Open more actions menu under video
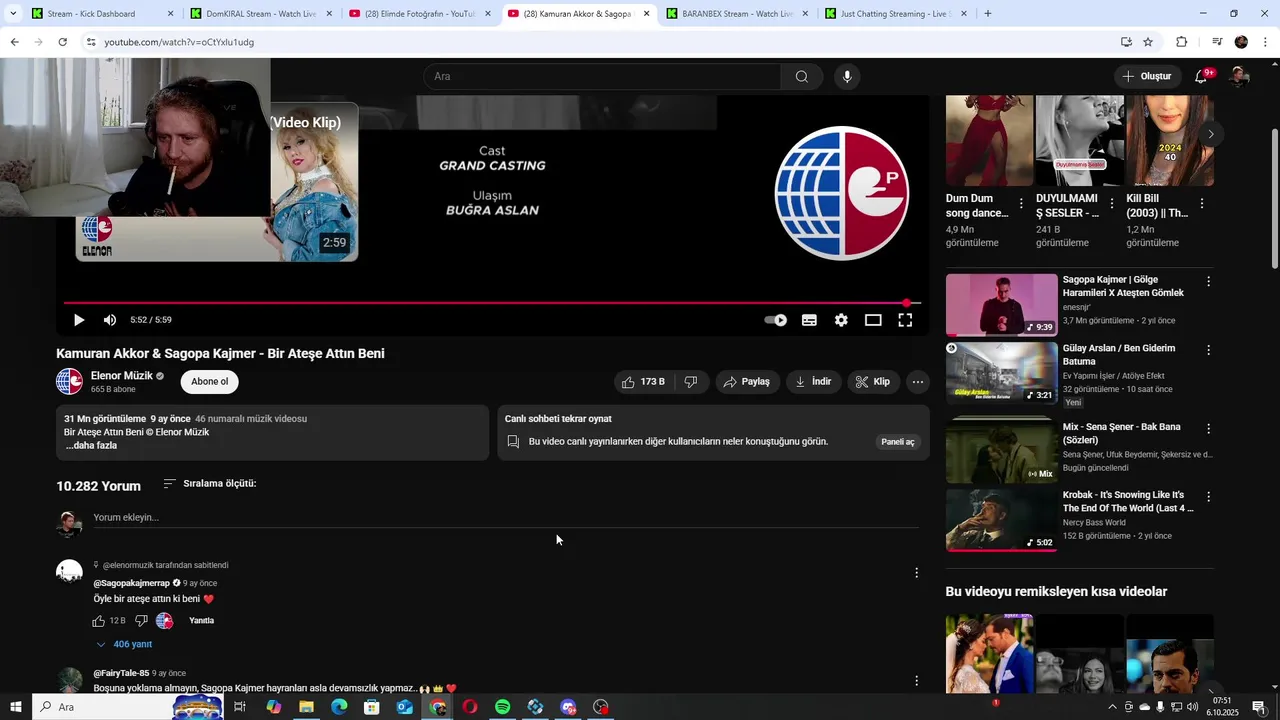Screen dimensions: 1280x720 [x=917, y=382]
